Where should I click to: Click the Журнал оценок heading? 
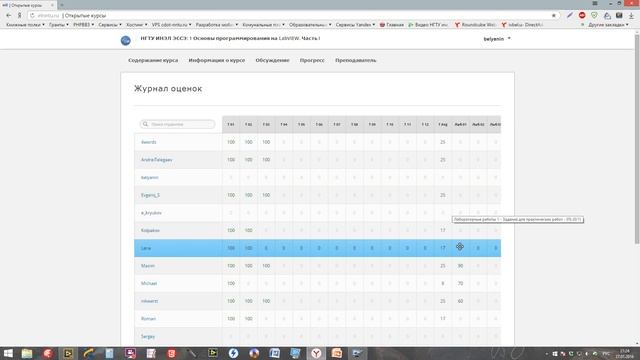[x=168, y=89]
